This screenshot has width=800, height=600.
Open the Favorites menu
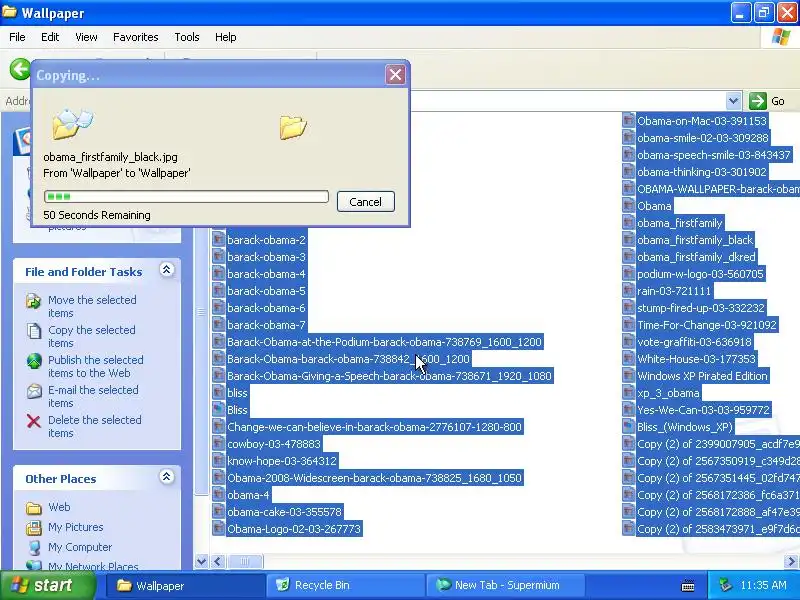click(136, 37)
